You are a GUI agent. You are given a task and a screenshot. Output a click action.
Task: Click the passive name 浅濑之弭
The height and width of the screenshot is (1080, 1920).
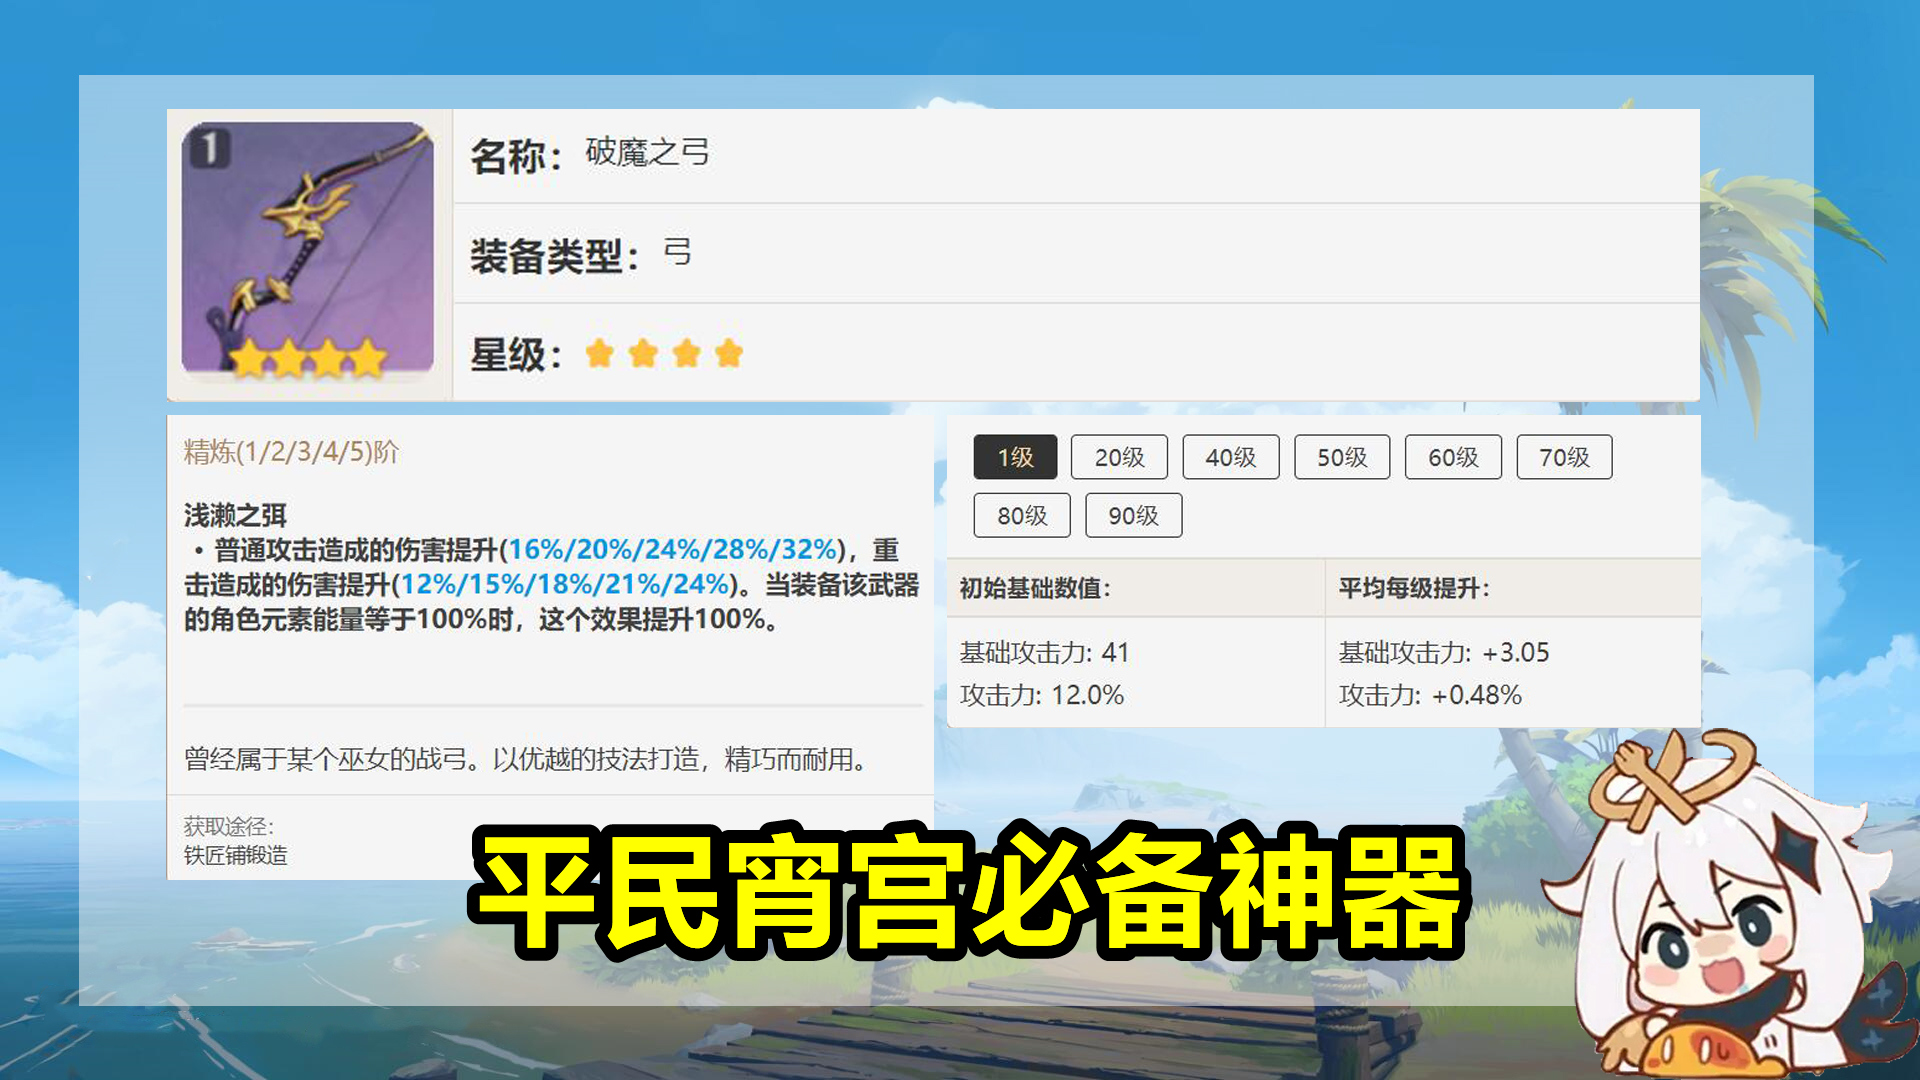(x=235, y=515)
